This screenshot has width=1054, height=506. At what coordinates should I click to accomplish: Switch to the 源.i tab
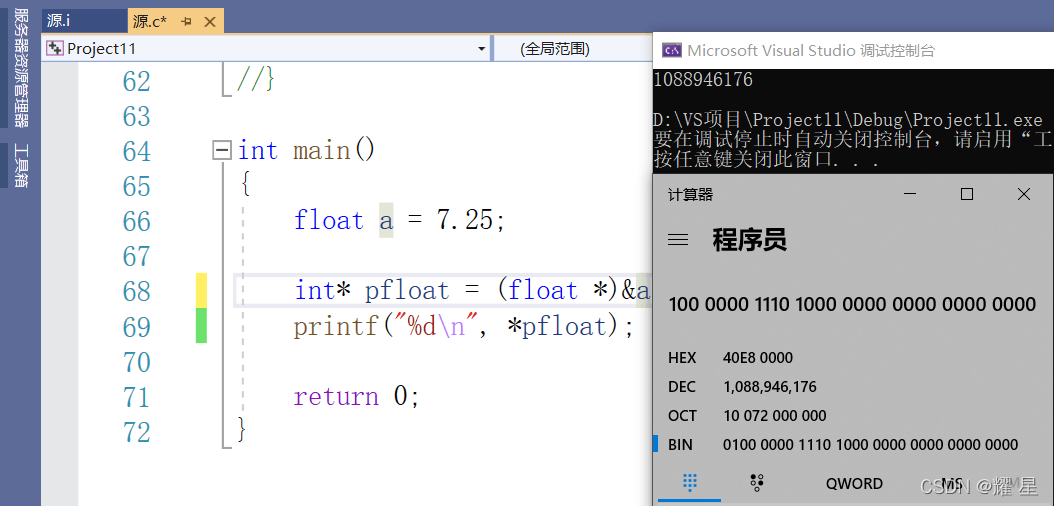pos(60,21)
